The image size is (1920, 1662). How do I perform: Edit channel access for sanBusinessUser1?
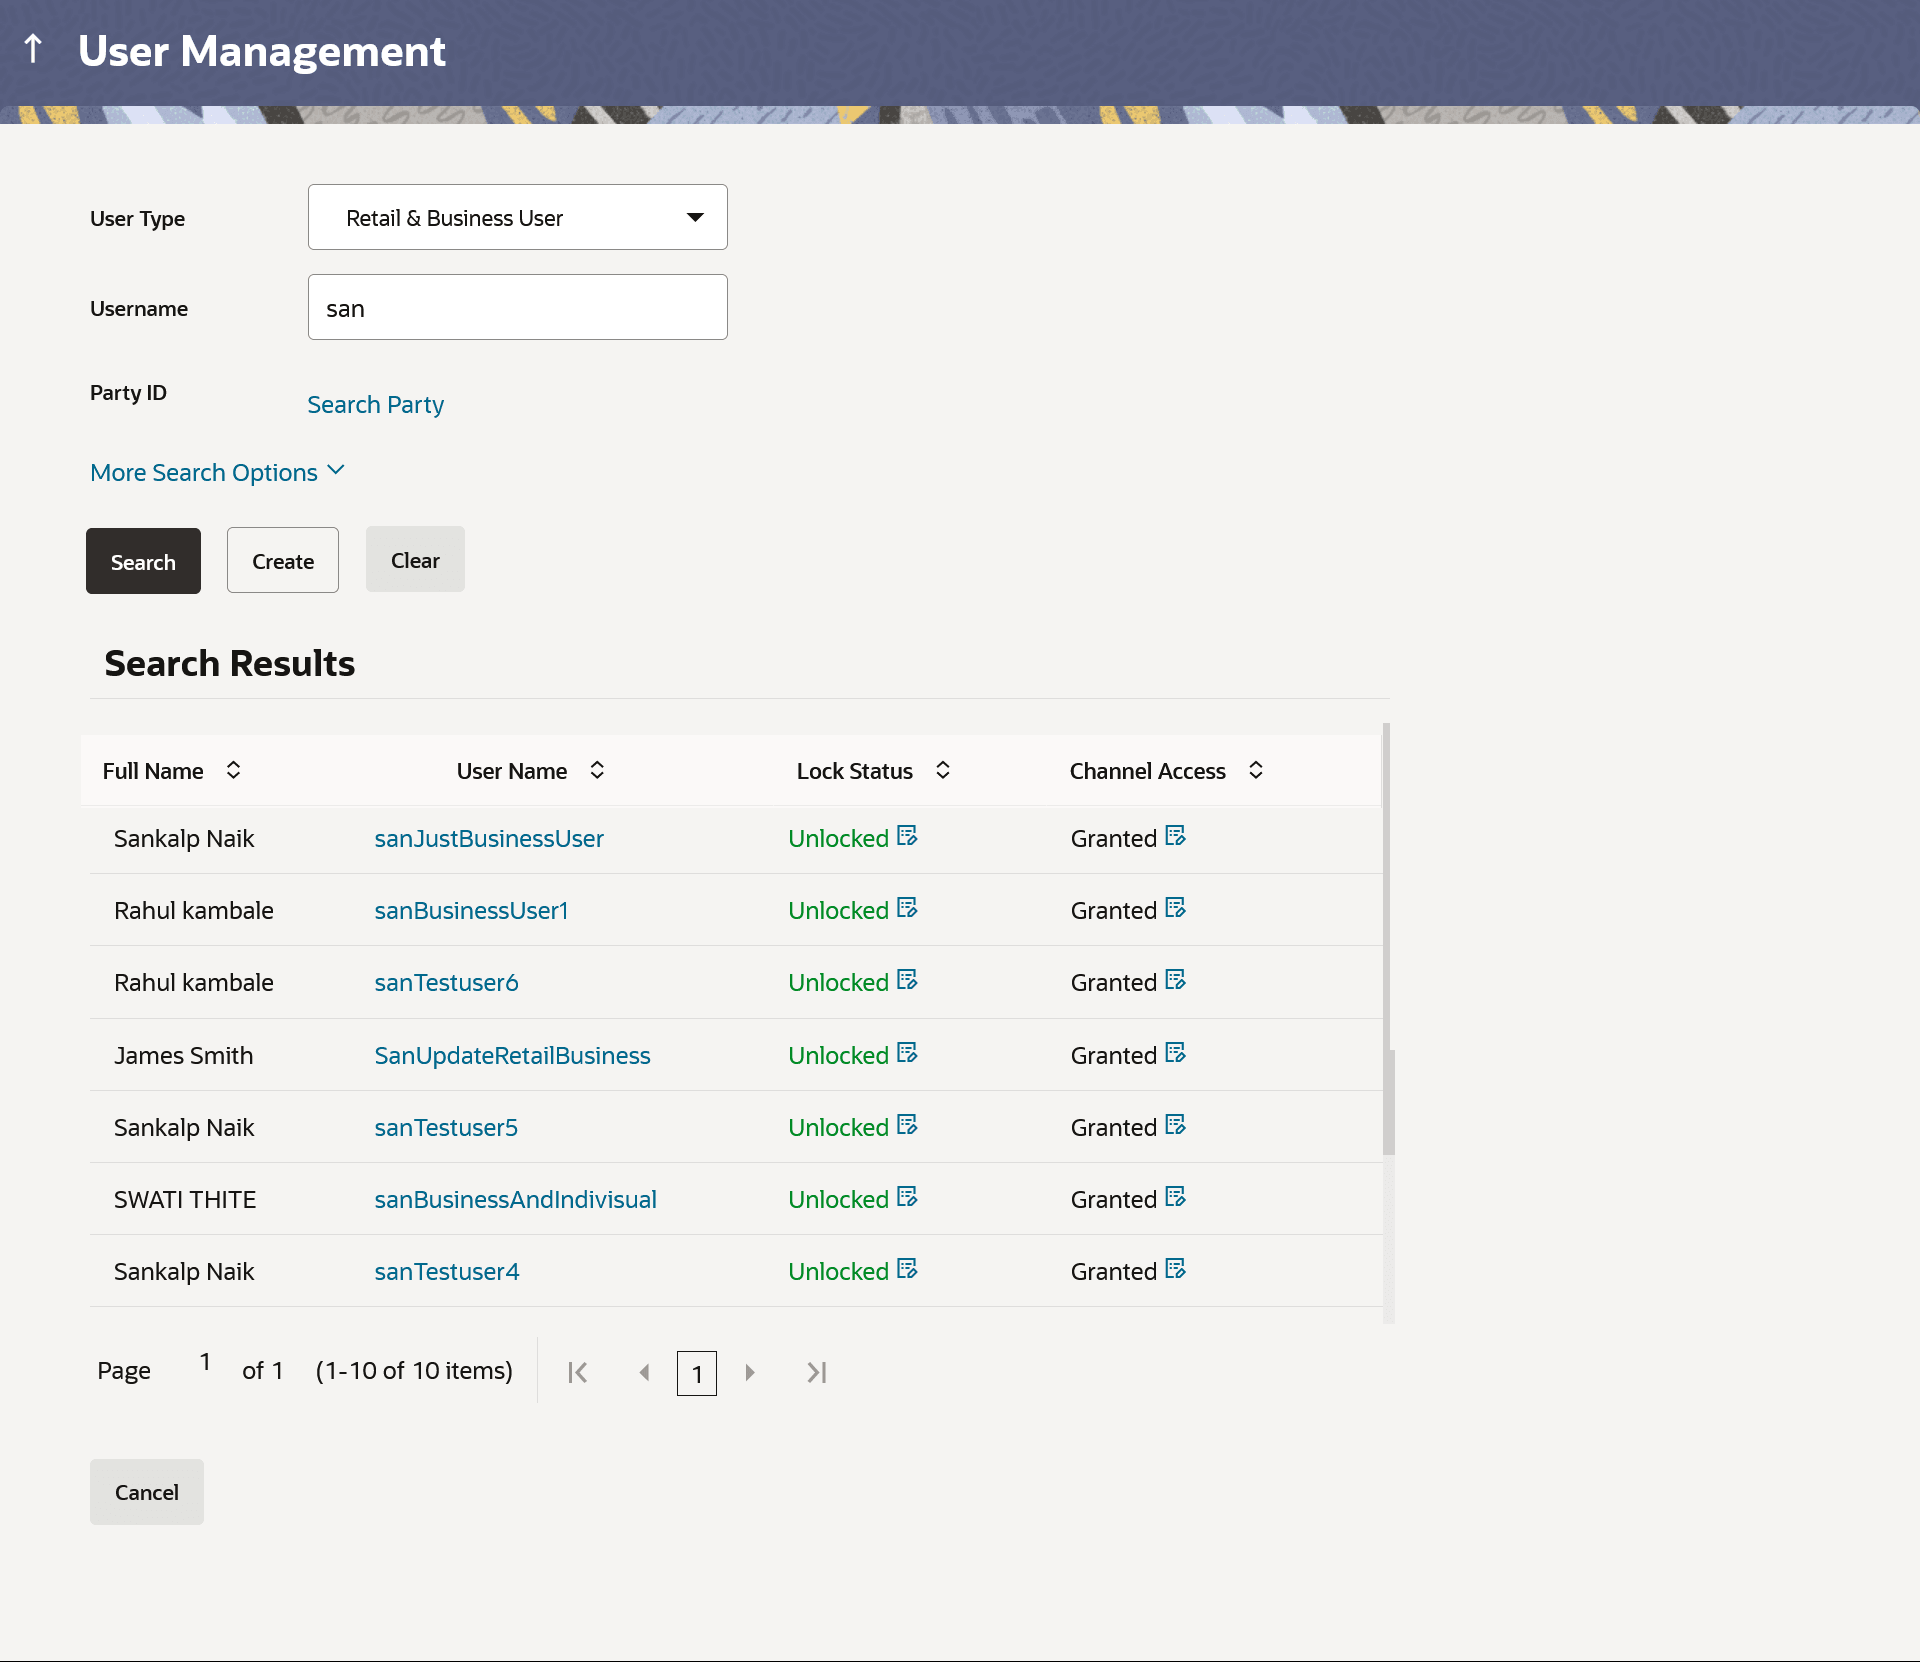pos(1175,908)
